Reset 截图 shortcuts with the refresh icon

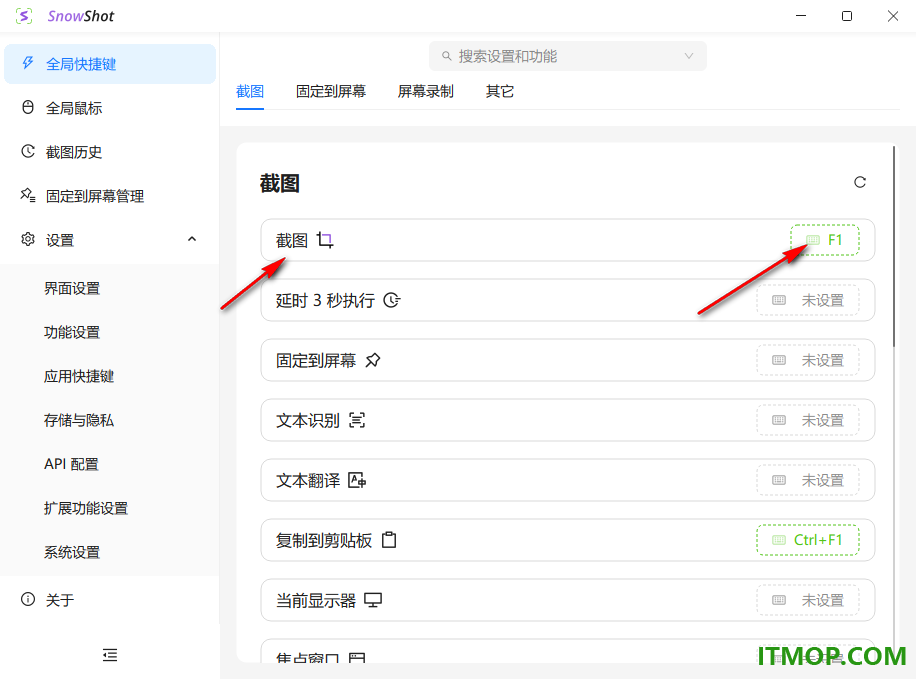[x=860, y=182]
